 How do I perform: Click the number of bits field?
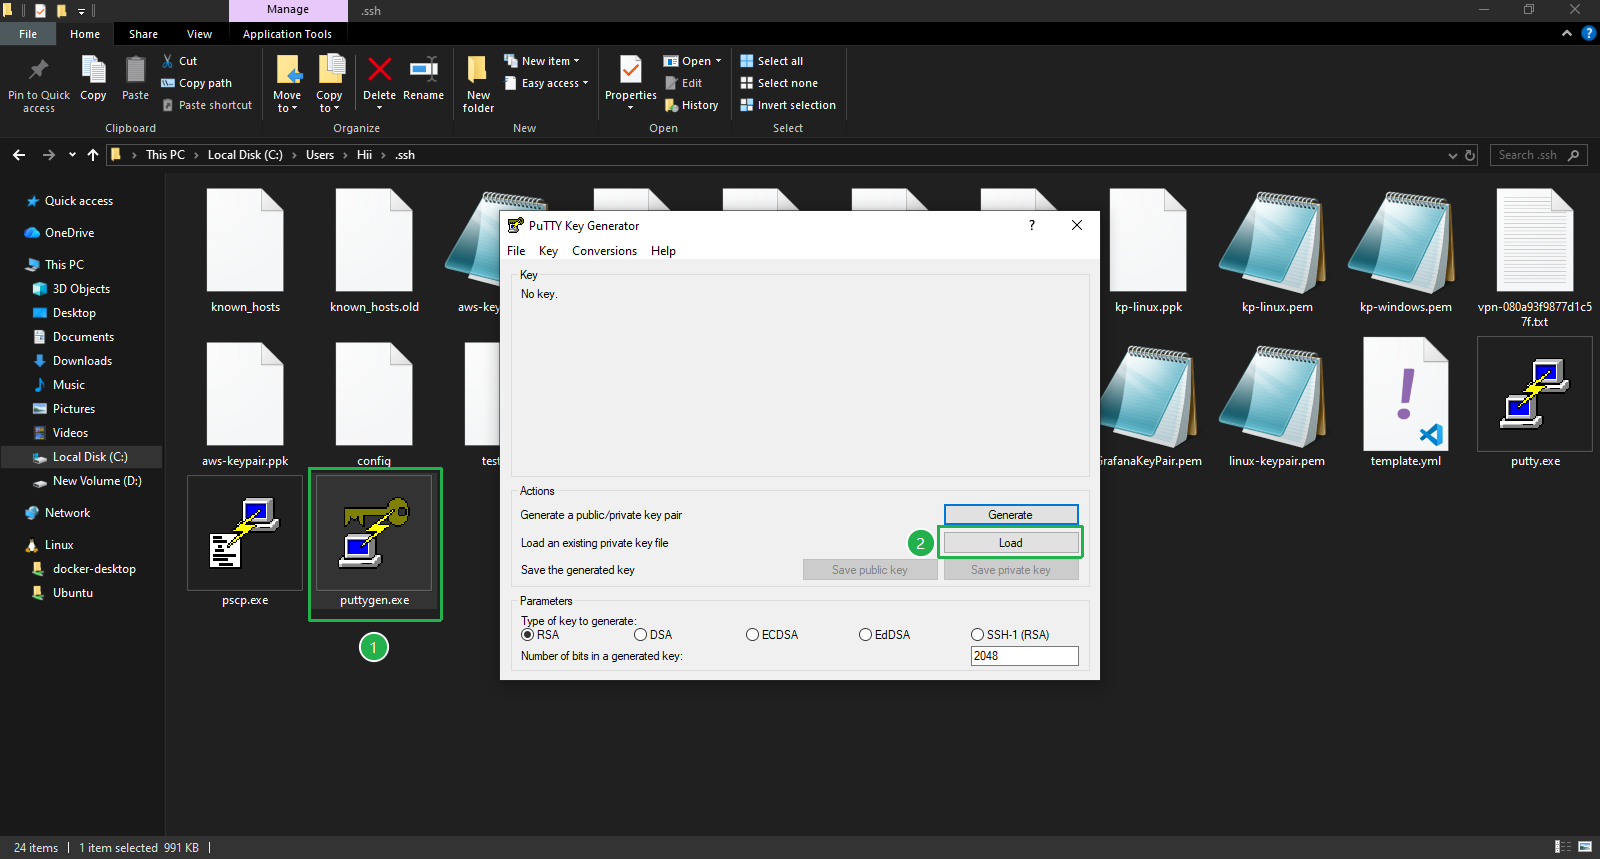pyautogui.click(x=1025, y=656)
